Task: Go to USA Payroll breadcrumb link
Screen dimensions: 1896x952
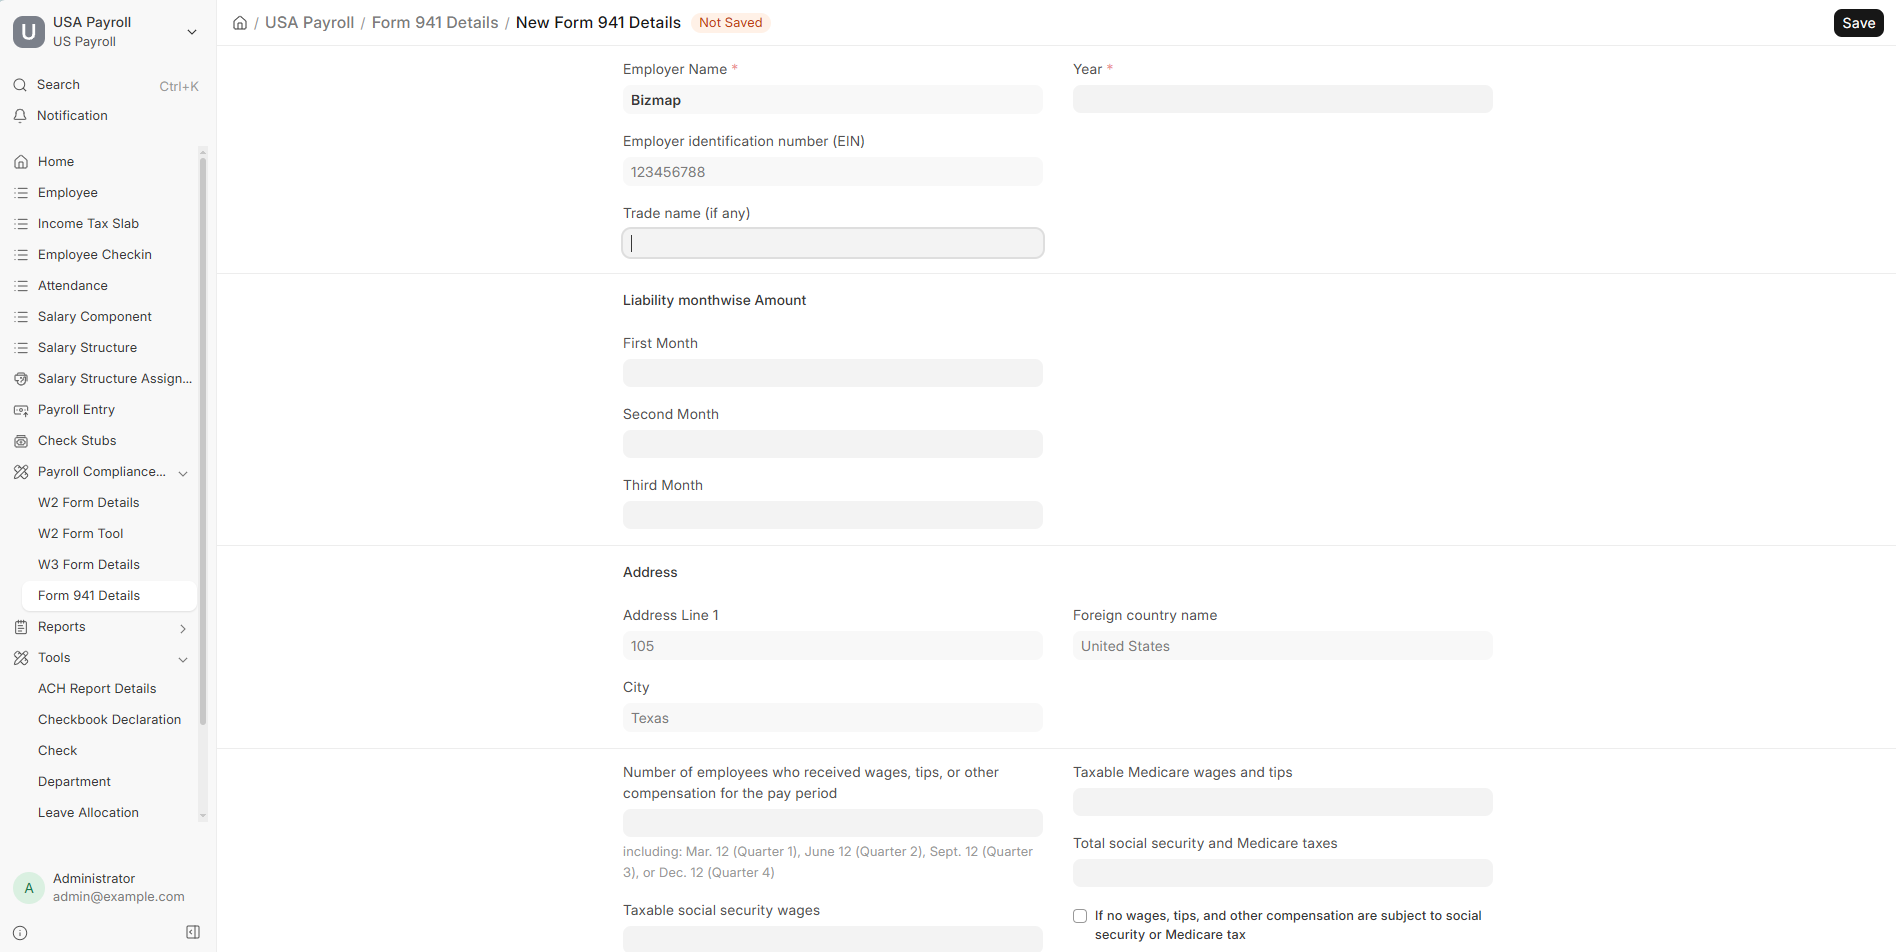Action: point(309,23)
